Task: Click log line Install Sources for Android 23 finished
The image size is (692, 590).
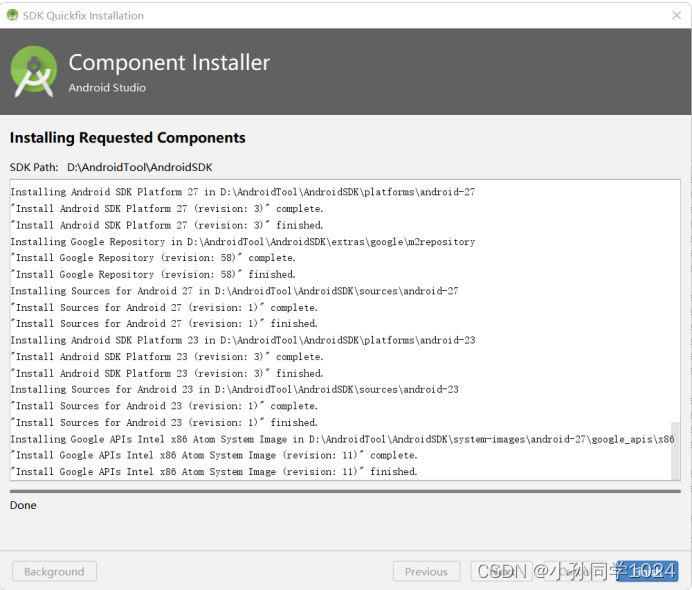Action: (x=164, y=422)
